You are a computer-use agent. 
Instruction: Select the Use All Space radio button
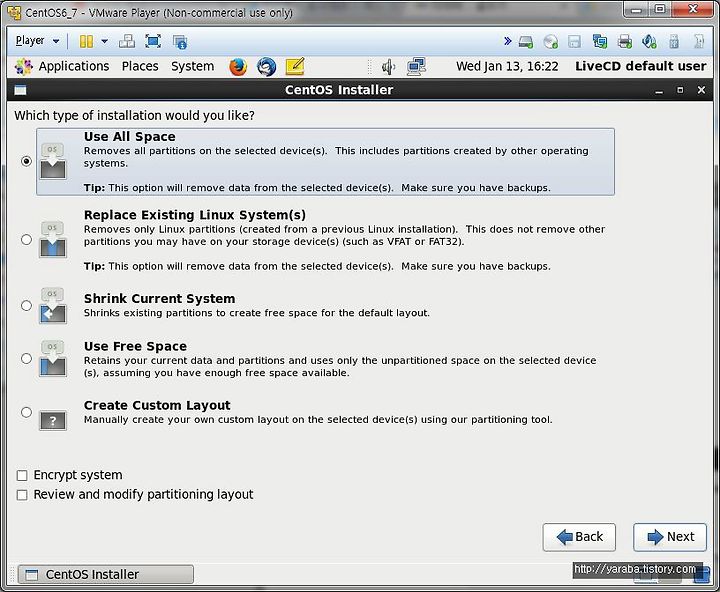pyautogui.click(x=26, y=161)
